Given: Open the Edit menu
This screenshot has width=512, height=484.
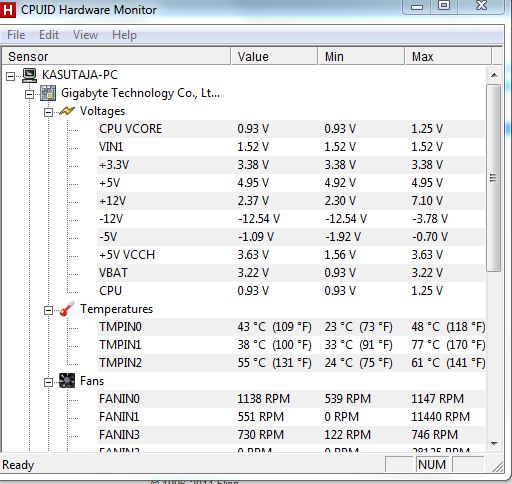Looking at the screenshot, I should (49, 35).
